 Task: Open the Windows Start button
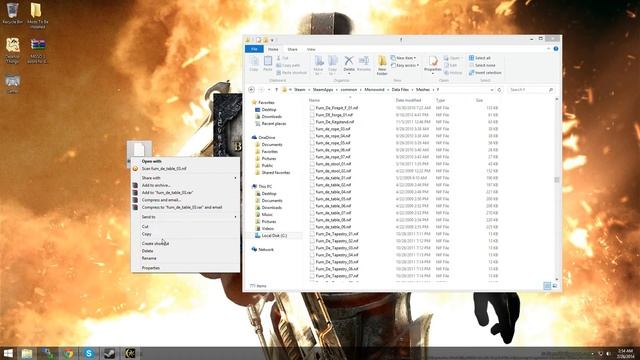click(x=8, y=353)
